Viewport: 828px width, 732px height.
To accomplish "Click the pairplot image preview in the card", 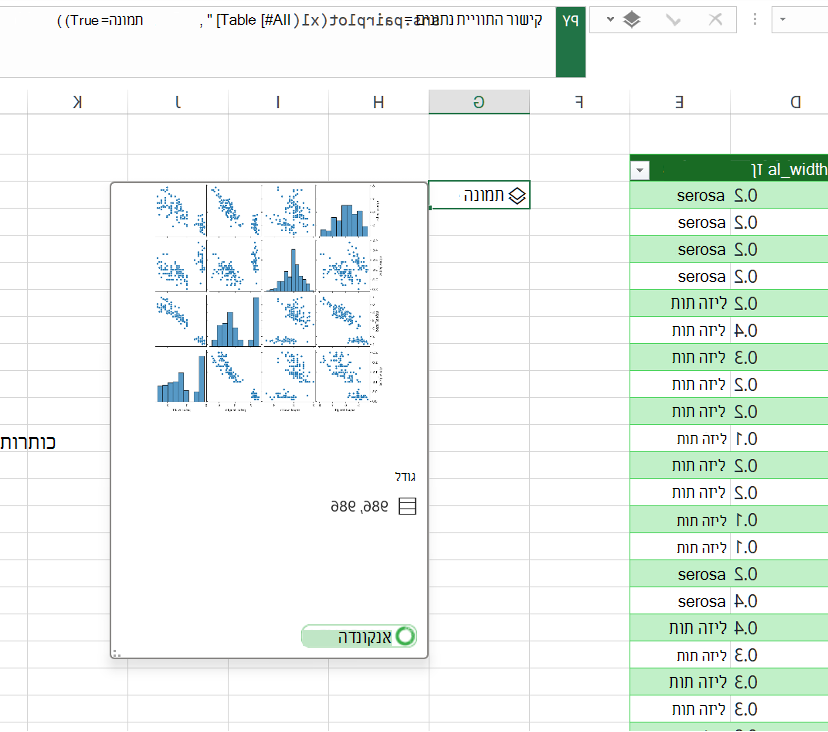I will (x=268, y=298).
